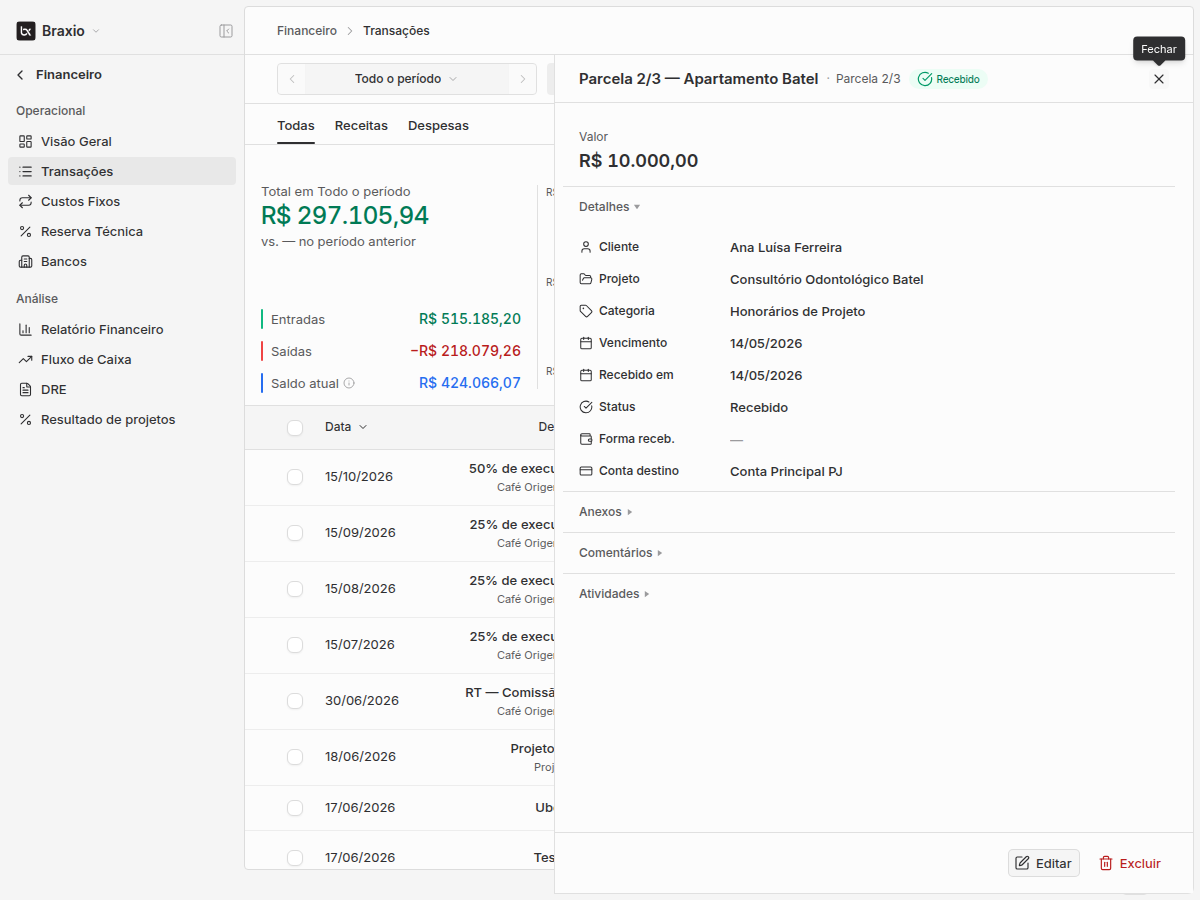Switch to the Todas tab
This screenshot has width=1200, height=900.
[296, 126]
